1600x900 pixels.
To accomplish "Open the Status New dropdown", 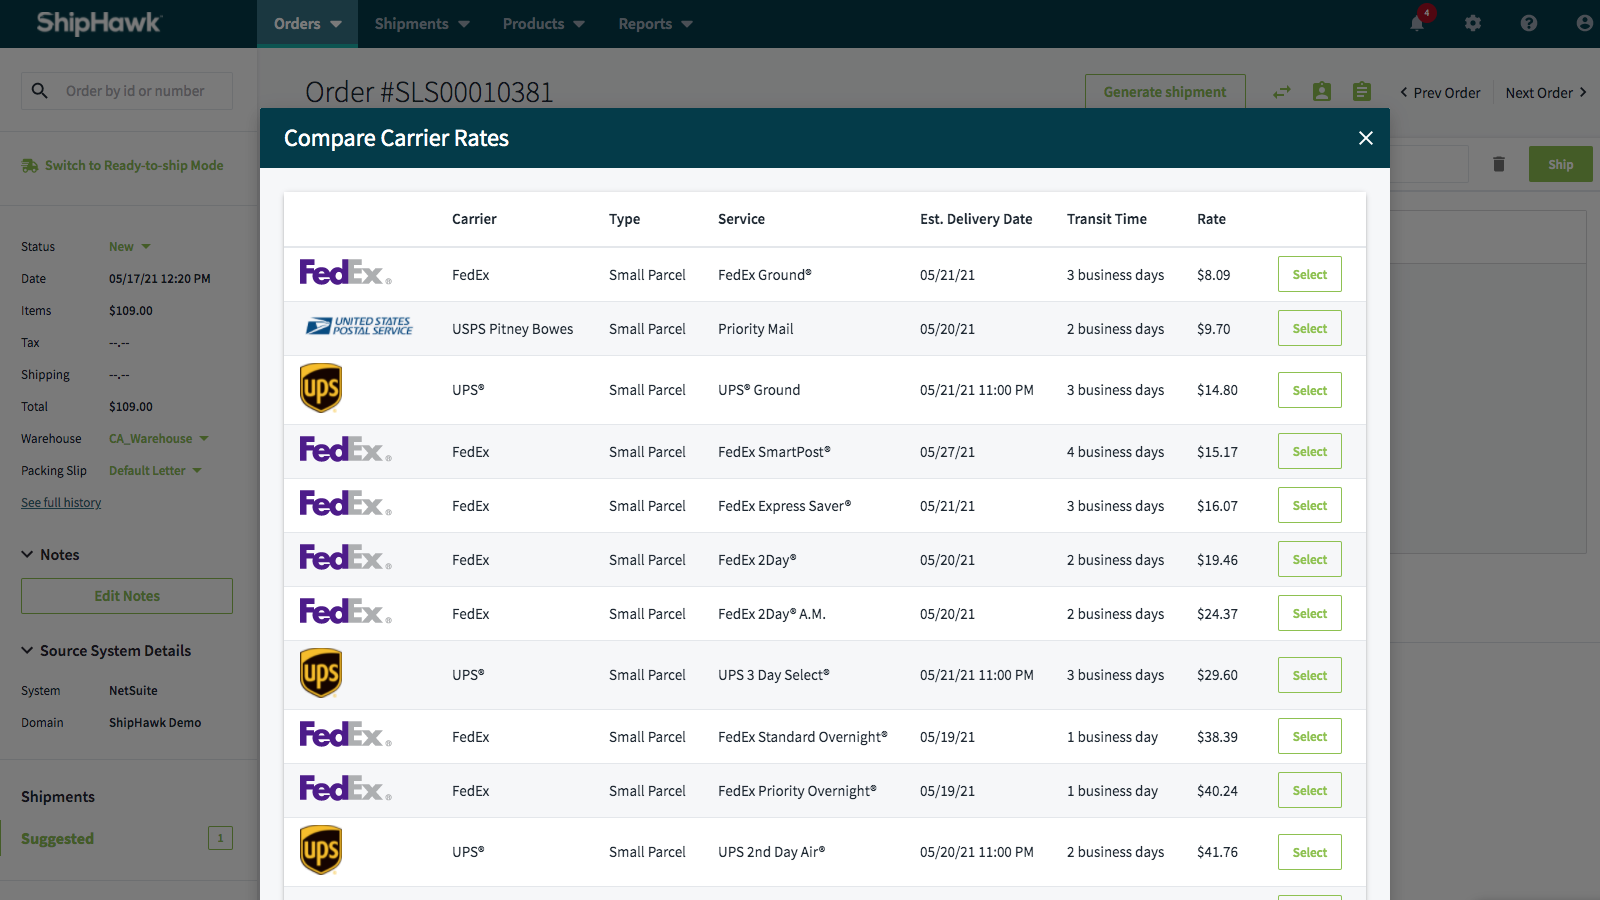I will click(x=129, y=247).
